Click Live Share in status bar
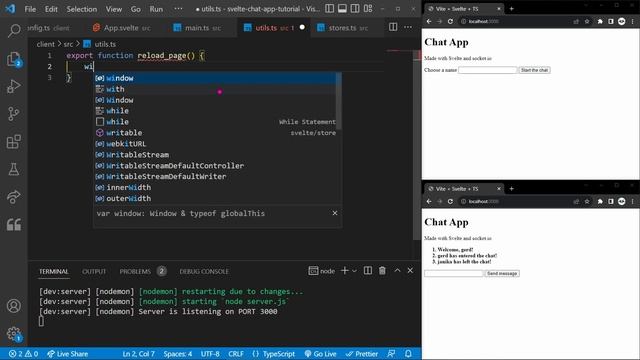This screenshot has height=360, width=640. click(67, 354)
